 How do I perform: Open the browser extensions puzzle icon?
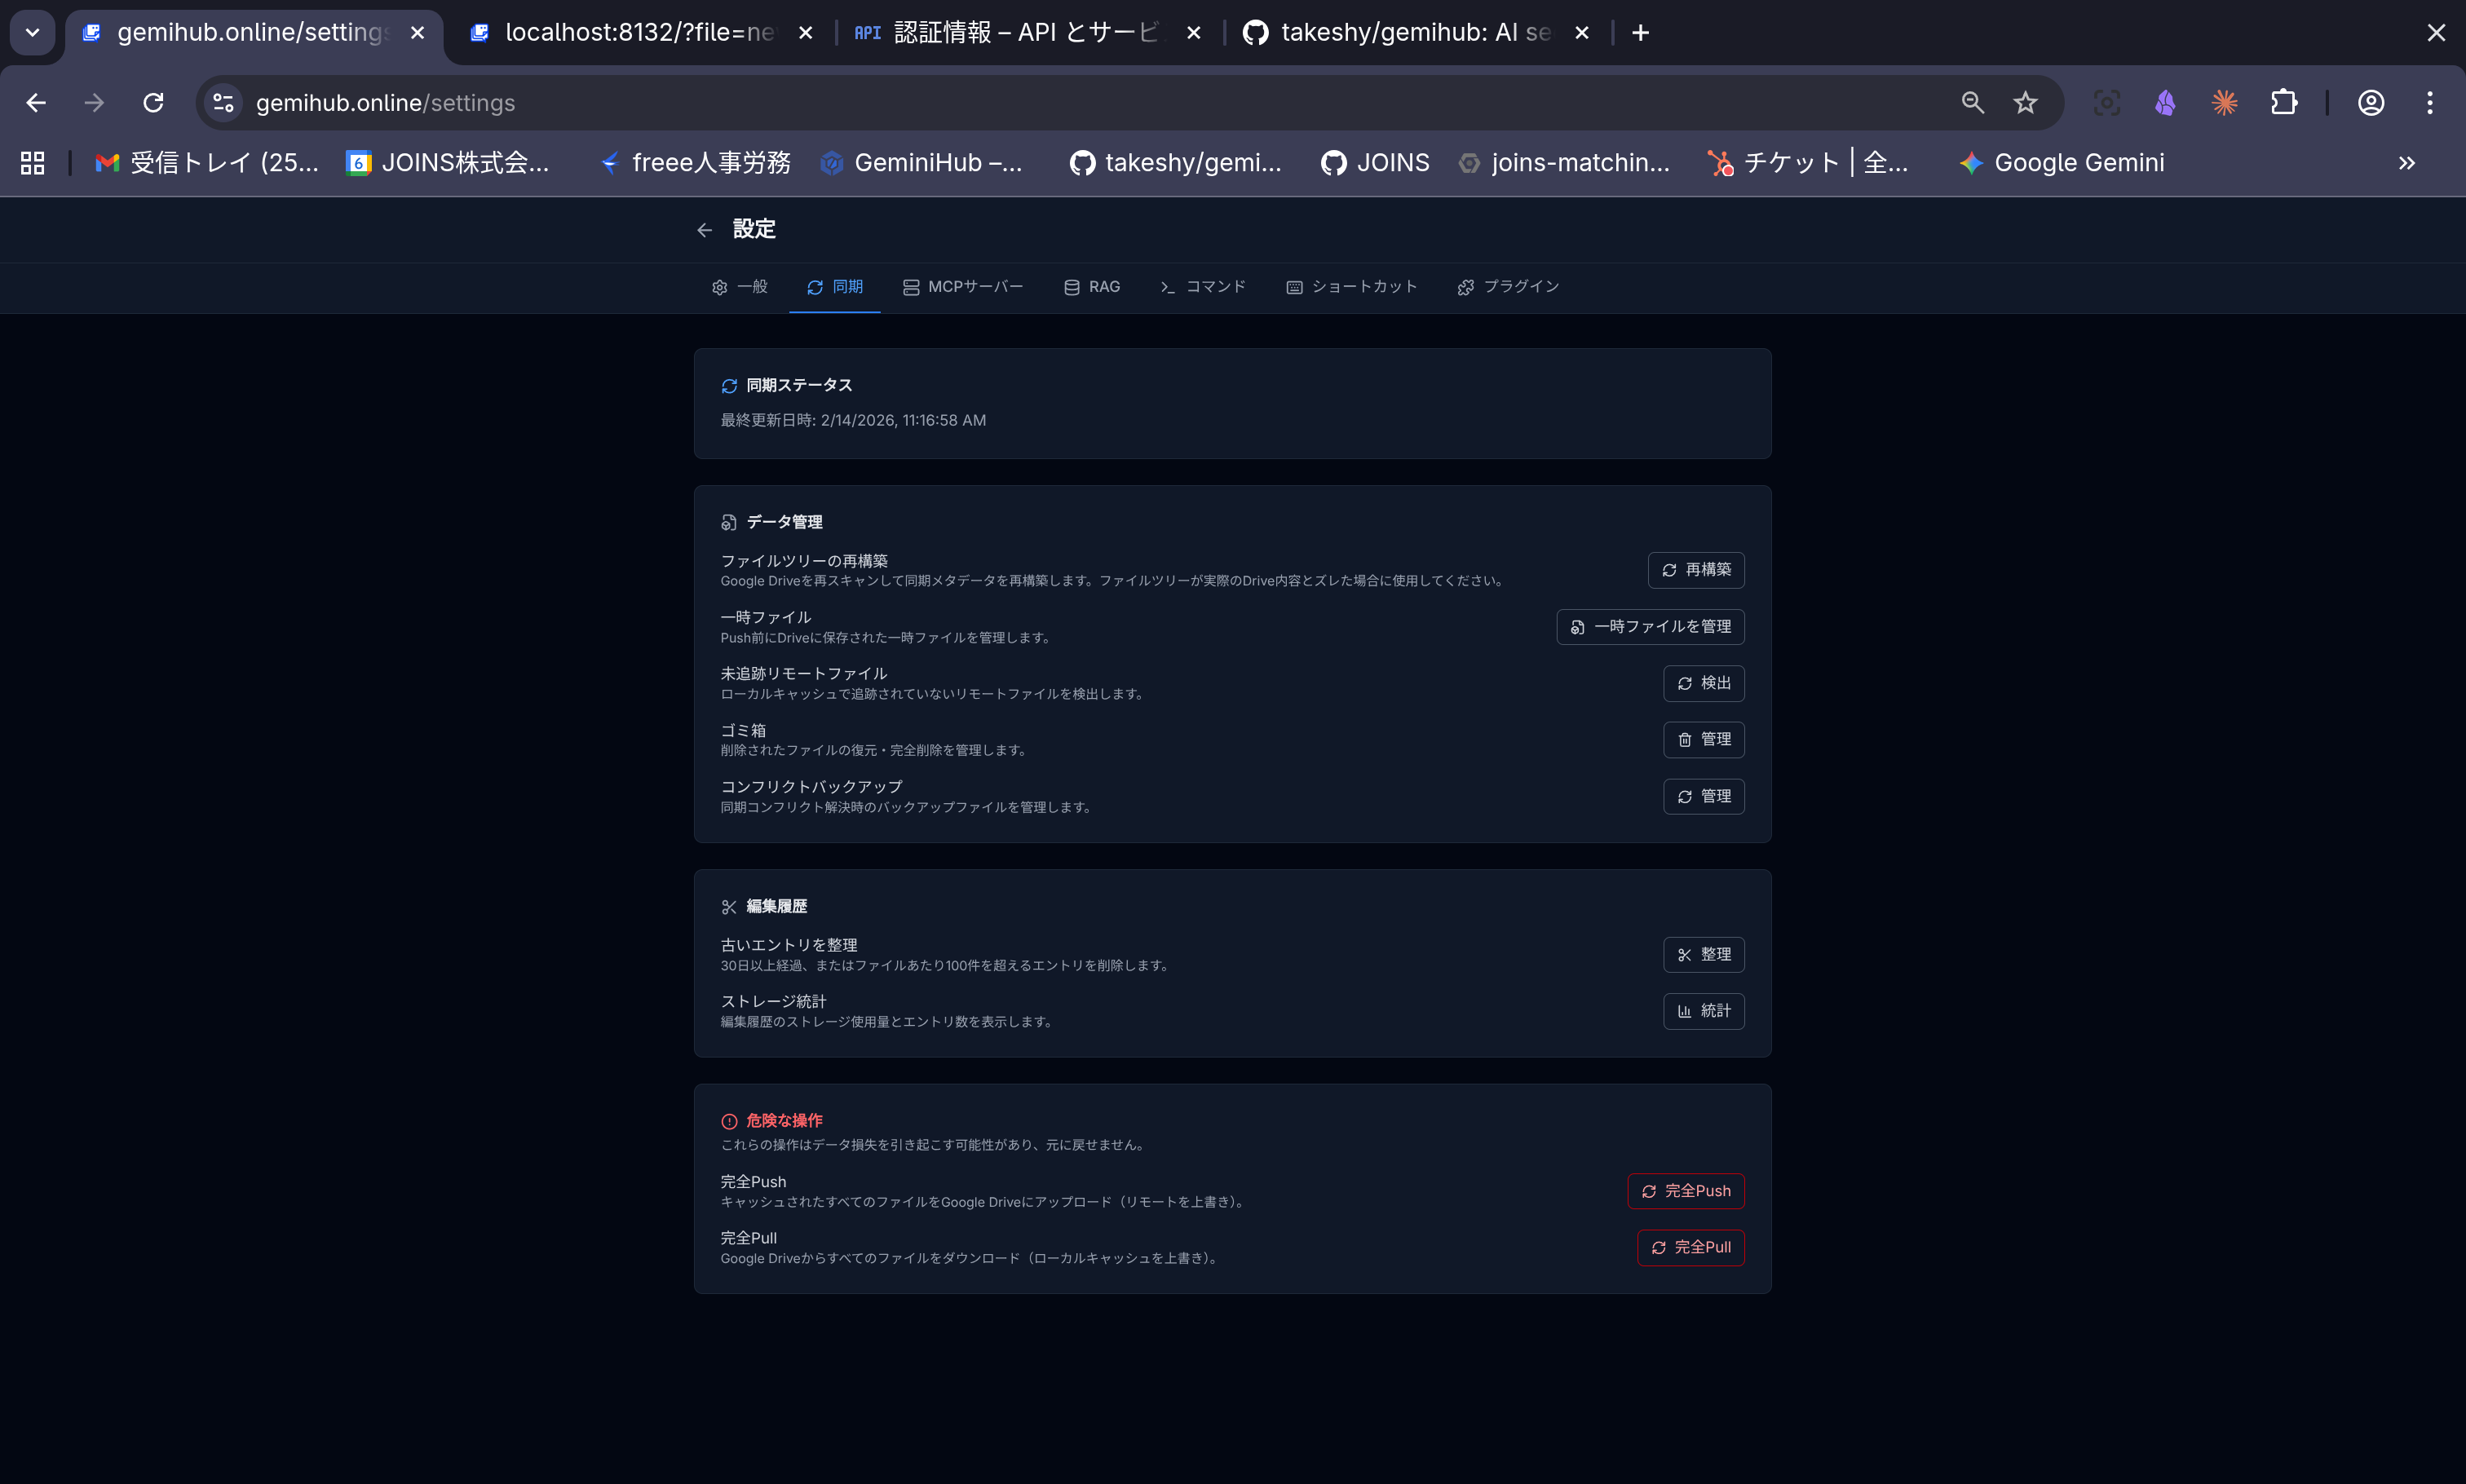click(2285, 102)
